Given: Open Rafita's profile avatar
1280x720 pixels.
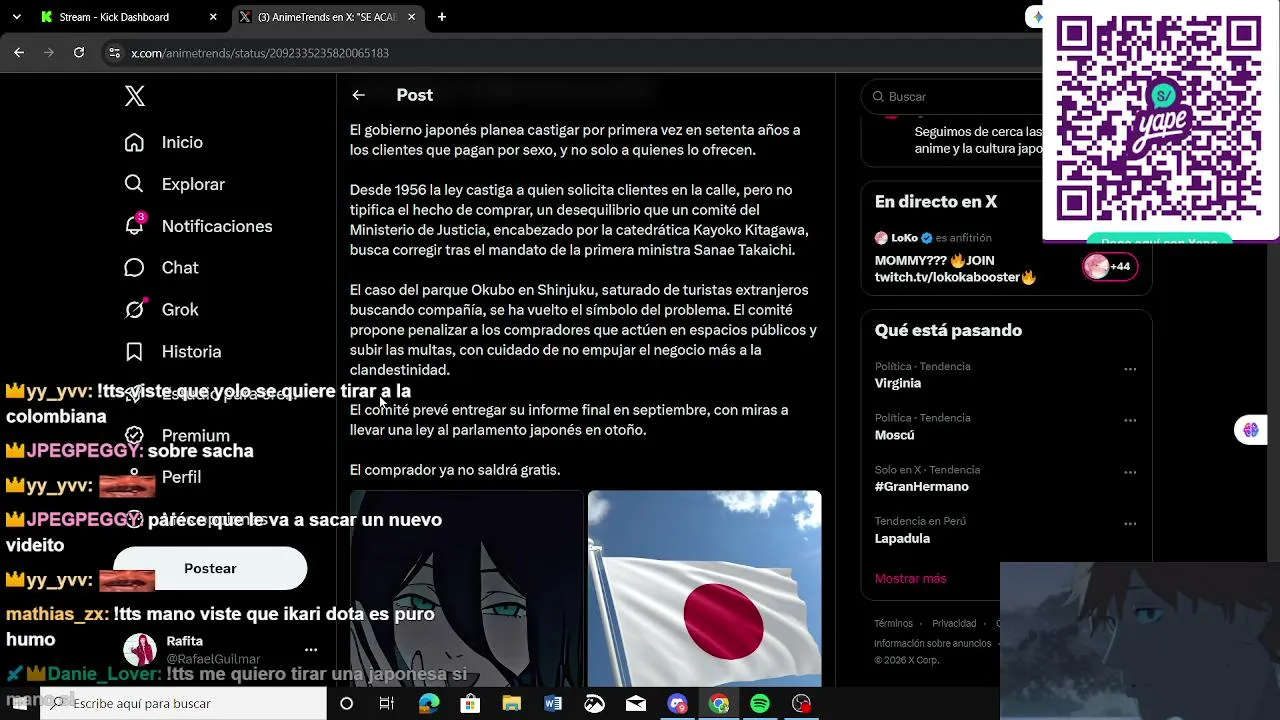Looking at the screenshot, I should pyautogui.click(x=140, y=650).
